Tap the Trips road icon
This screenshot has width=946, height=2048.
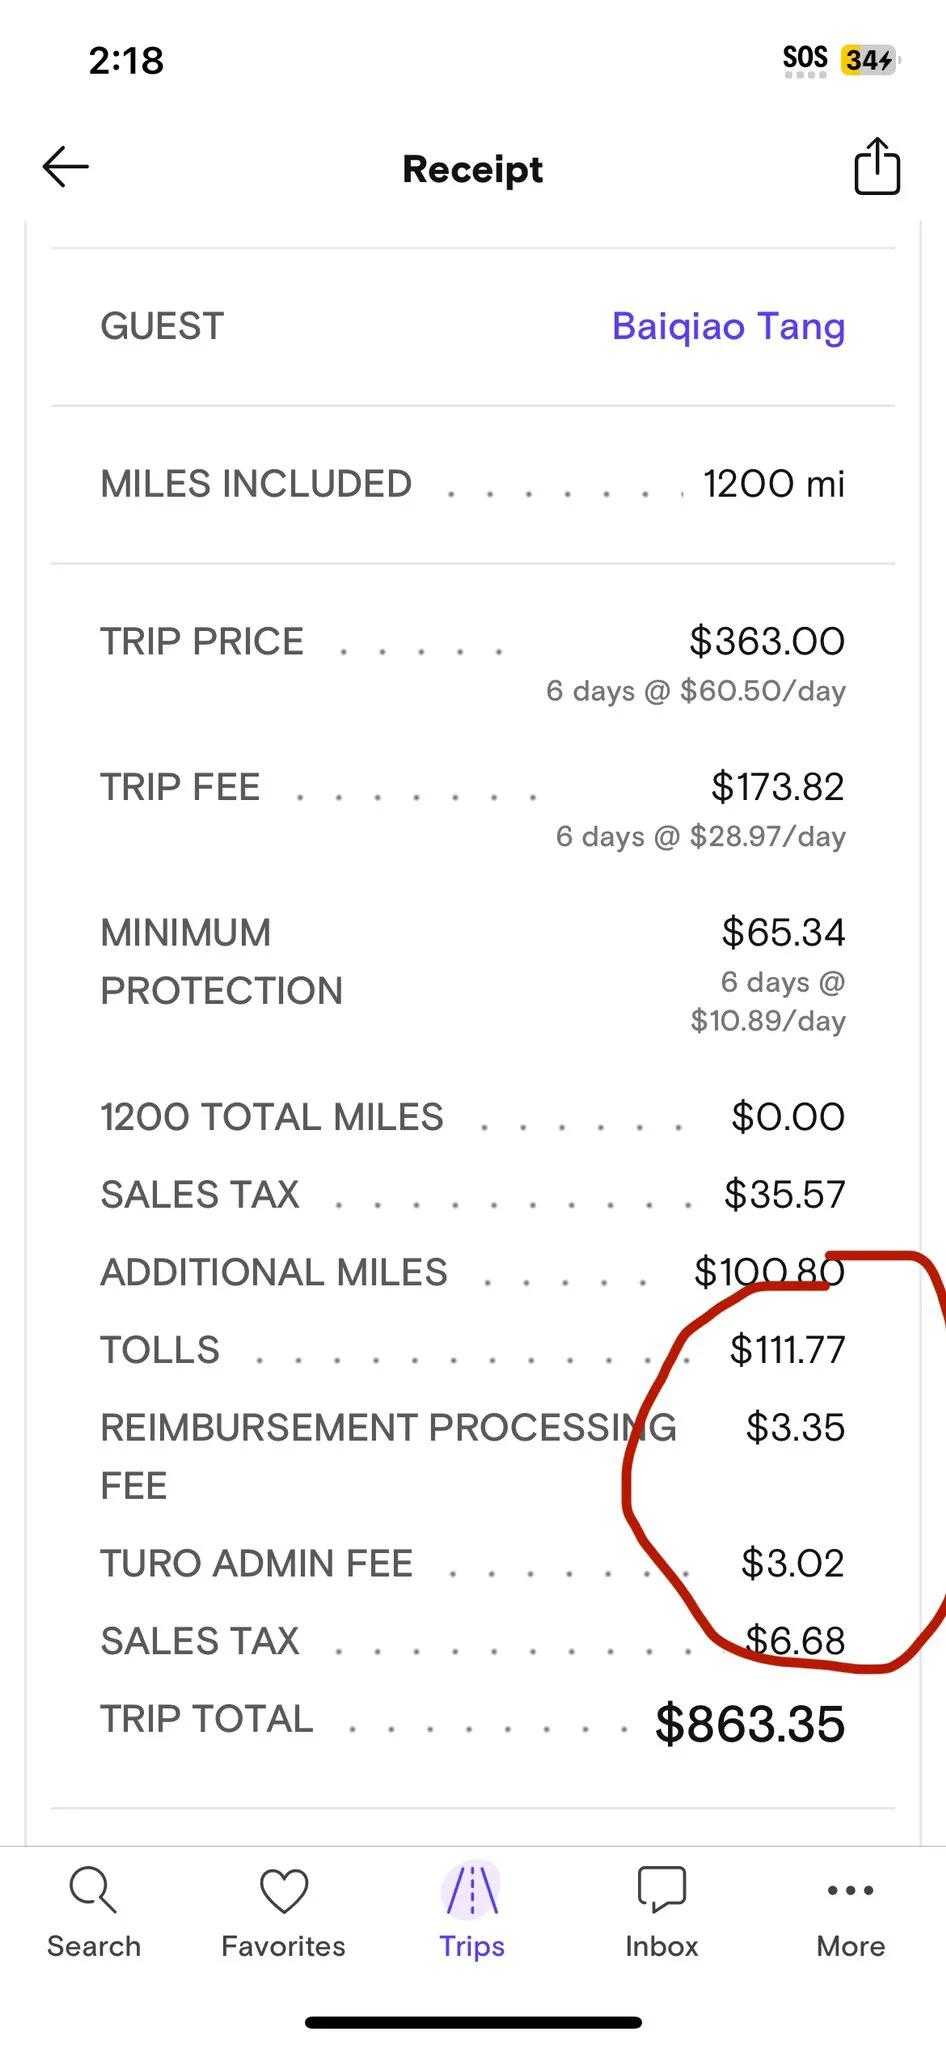click(x=472, y=1890)
